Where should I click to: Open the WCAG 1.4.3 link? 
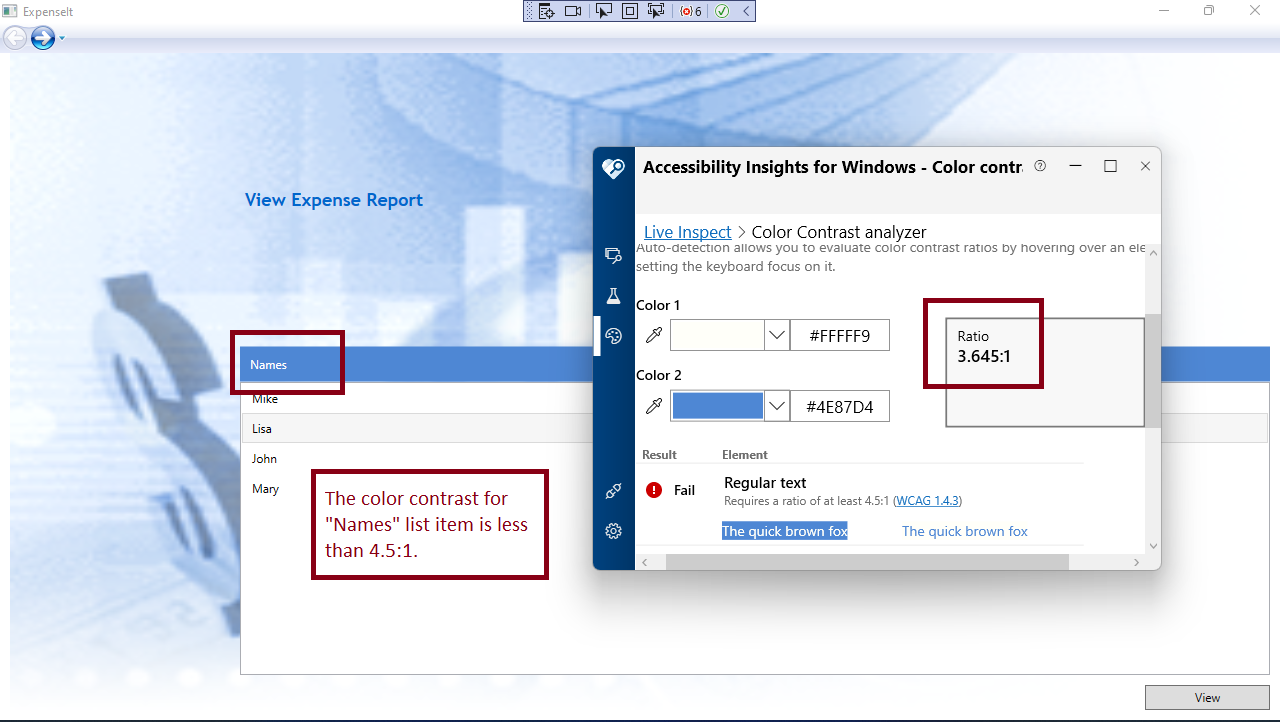(927, 500)
